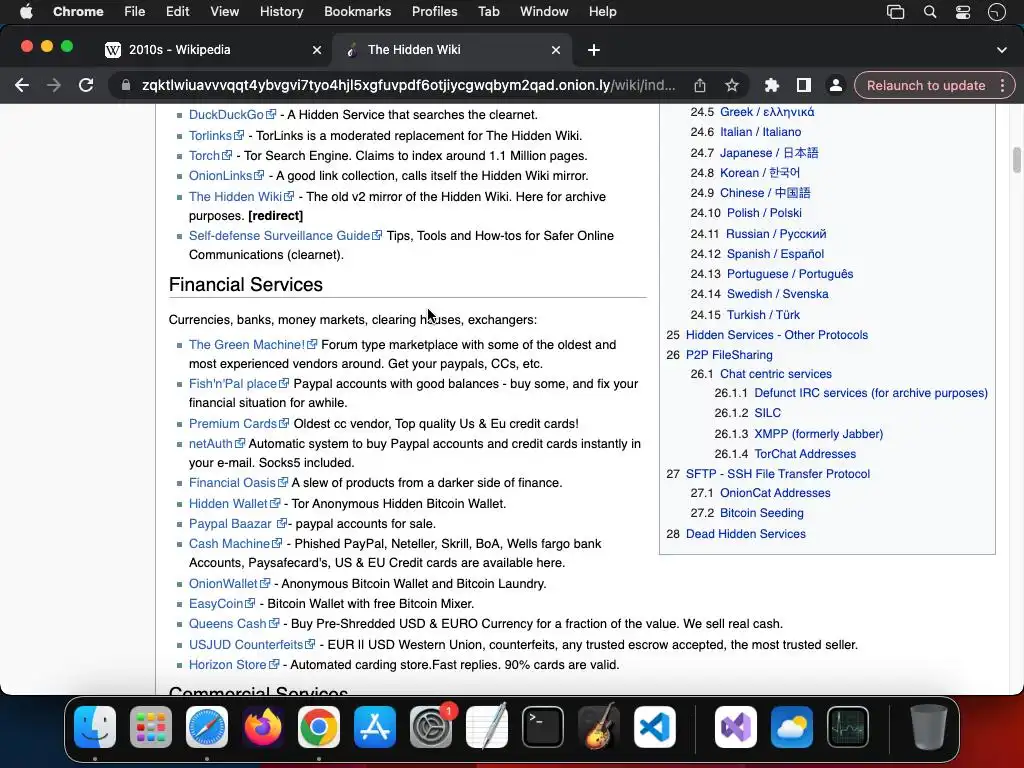Open the profile avatar icon
The height and width of the screenshot is (768, 1024).
click(835, 86)
